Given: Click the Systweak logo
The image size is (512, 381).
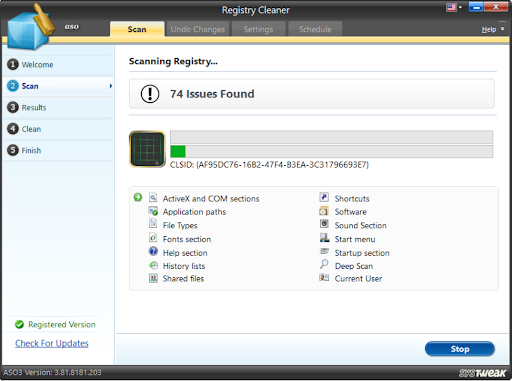Looking at the screenshot, I should click(482, 373).
